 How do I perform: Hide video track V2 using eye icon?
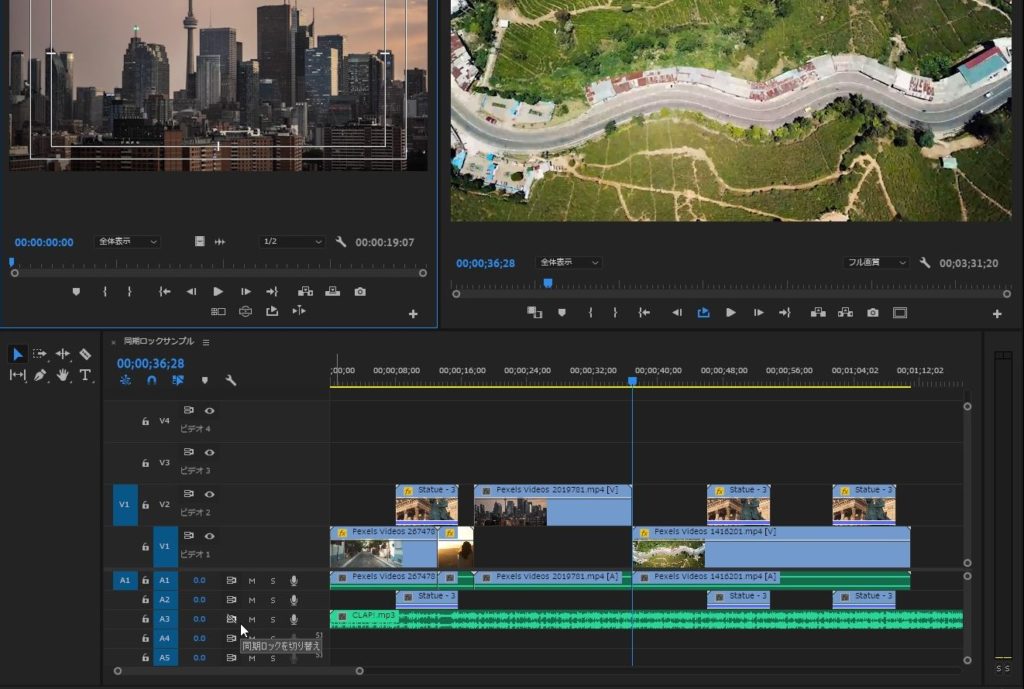click(210, 494)
